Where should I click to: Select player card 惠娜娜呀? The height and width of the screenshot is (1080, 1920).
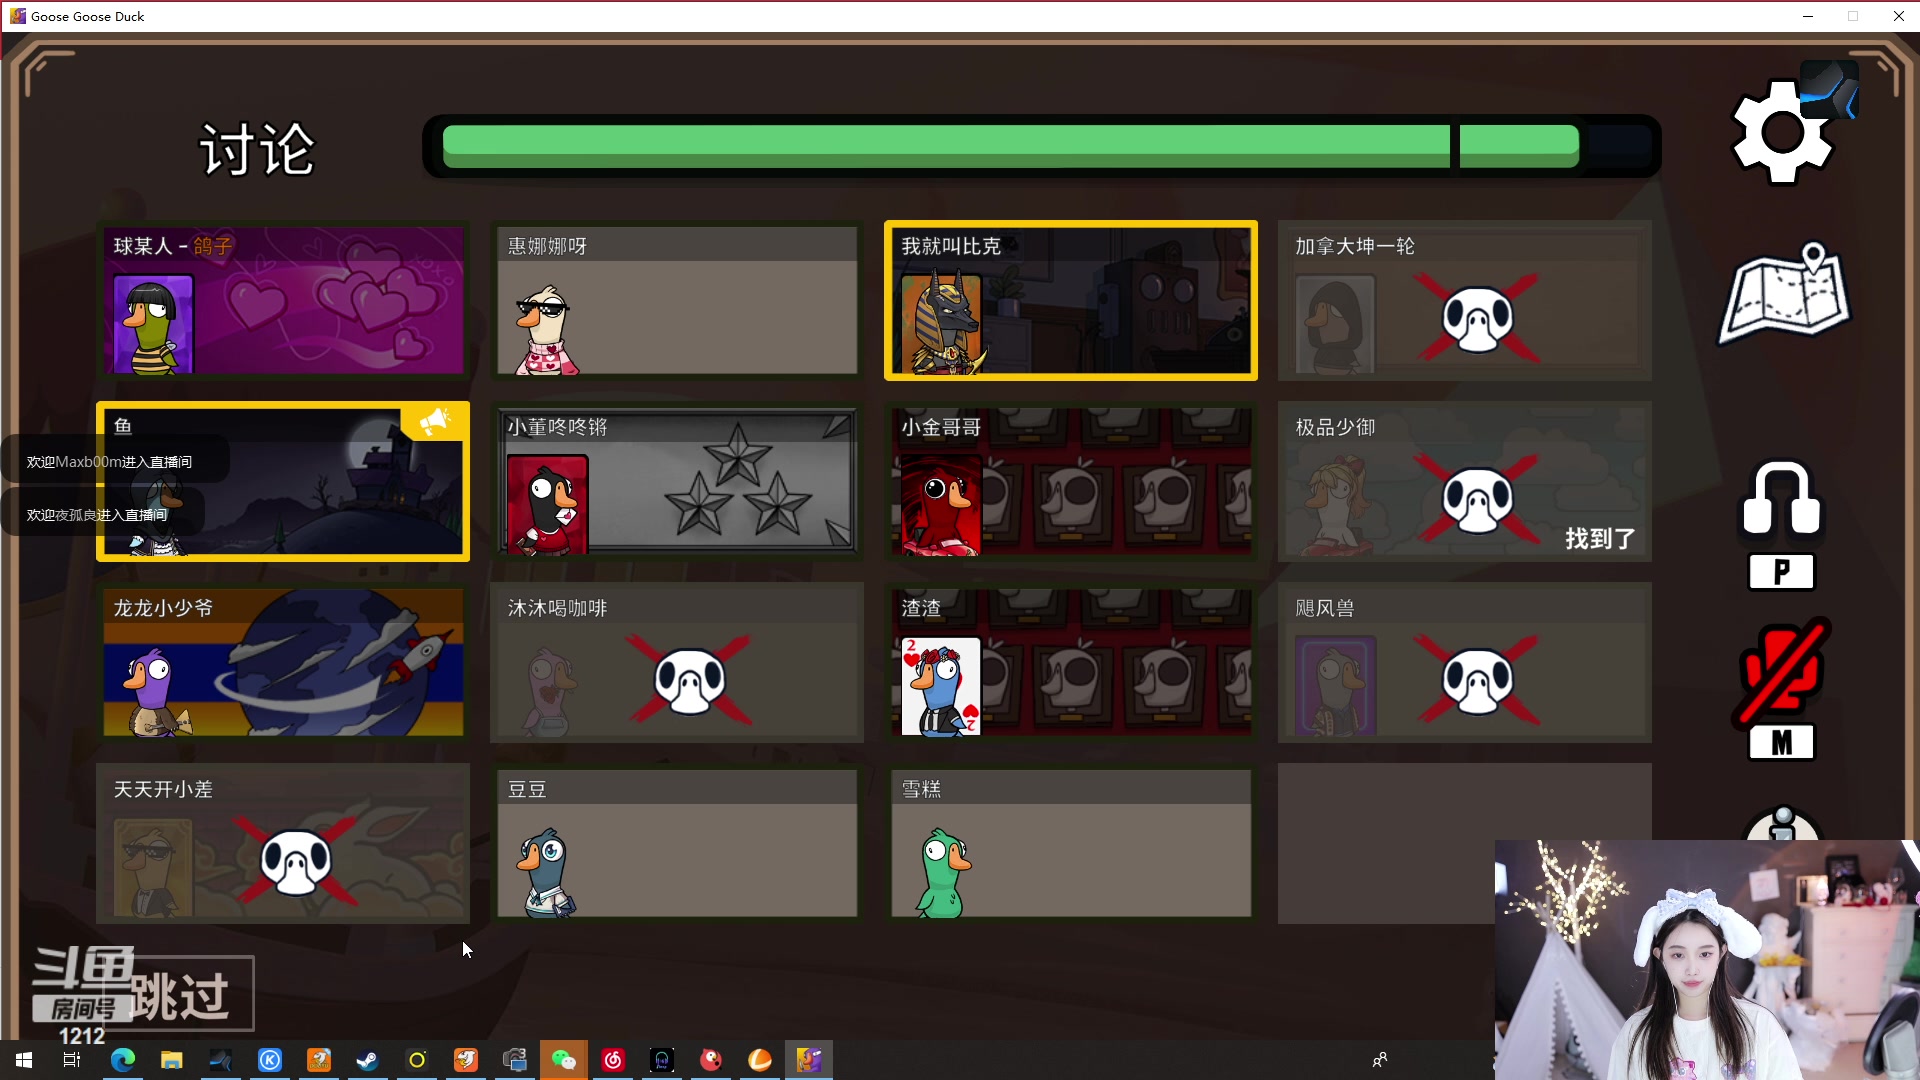(677, 300)
